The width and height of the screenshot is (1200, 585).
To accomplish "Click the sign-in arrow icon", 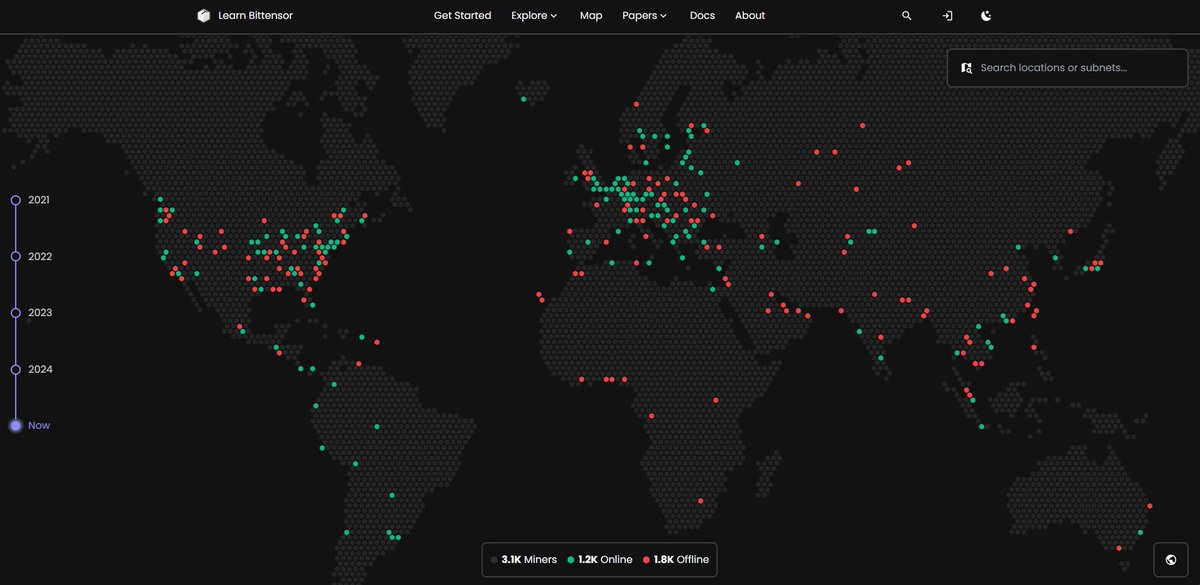I will [x=946, y=15].
